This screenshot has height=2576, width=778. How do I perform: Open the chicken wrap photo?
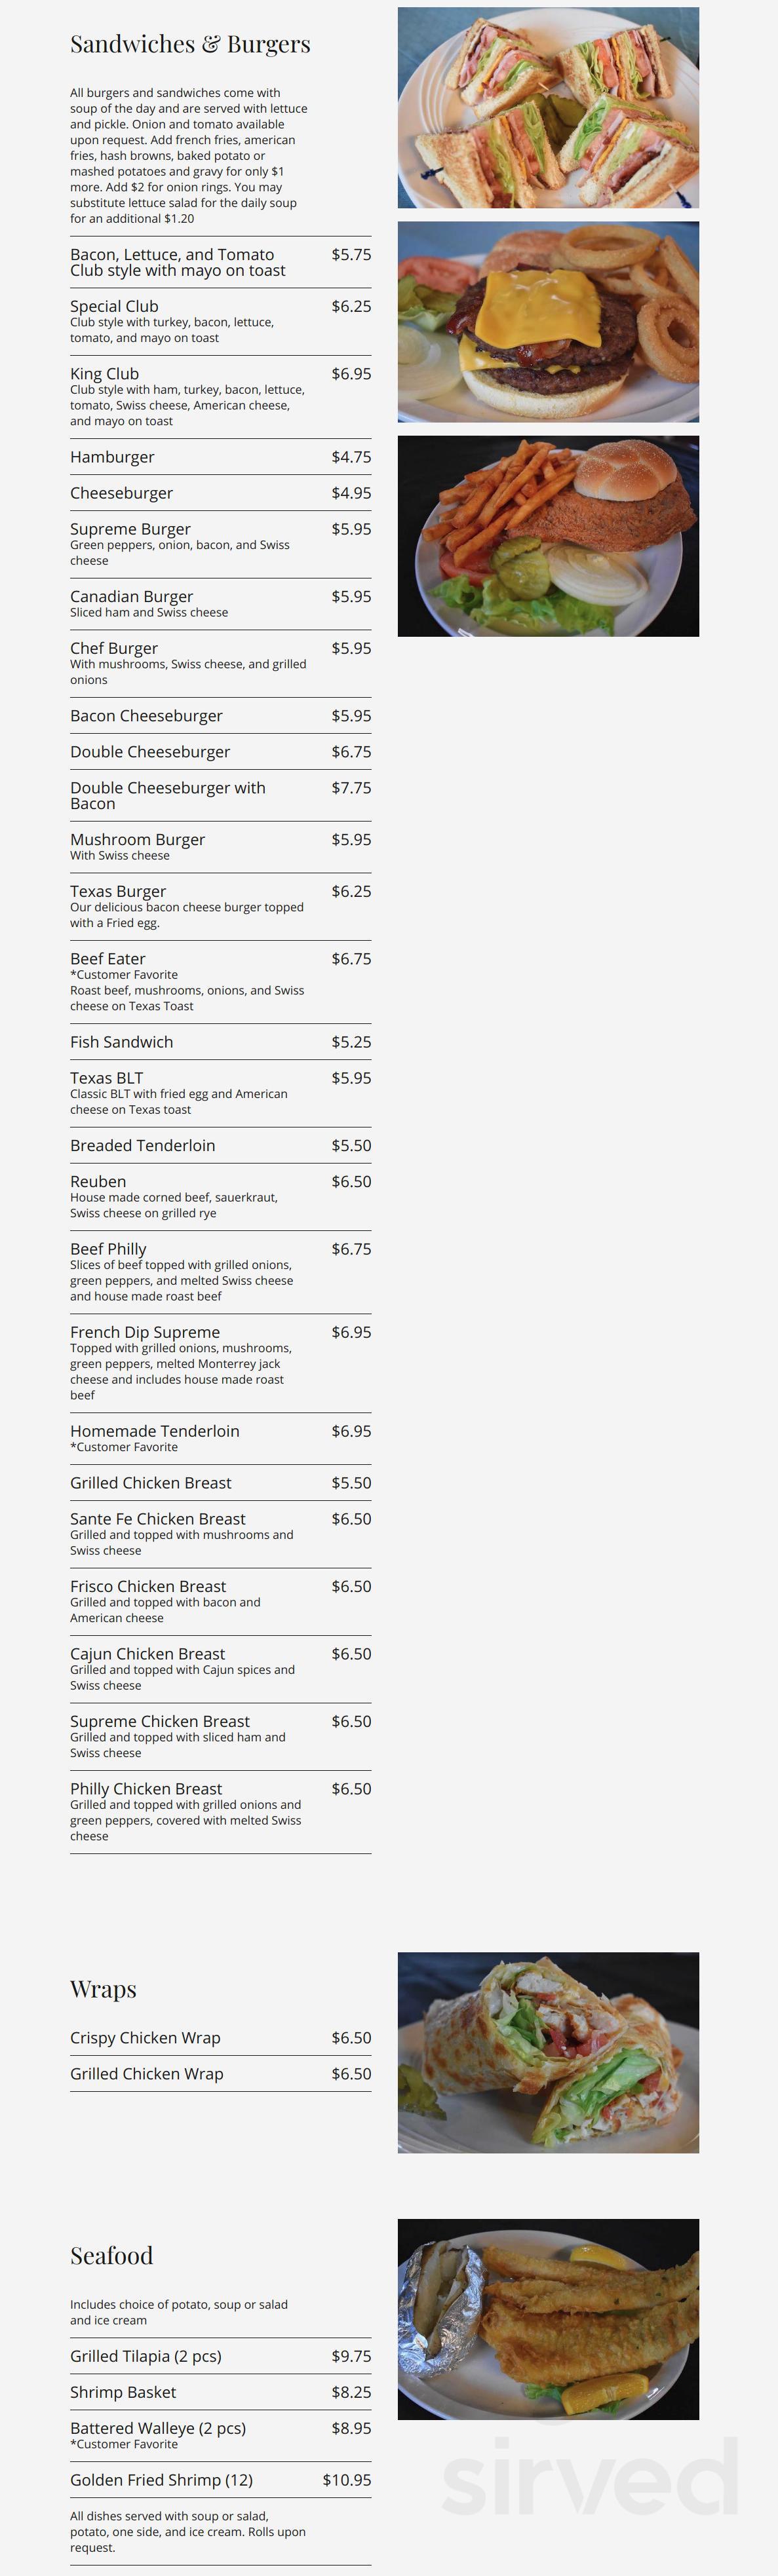click(548, 2052)
